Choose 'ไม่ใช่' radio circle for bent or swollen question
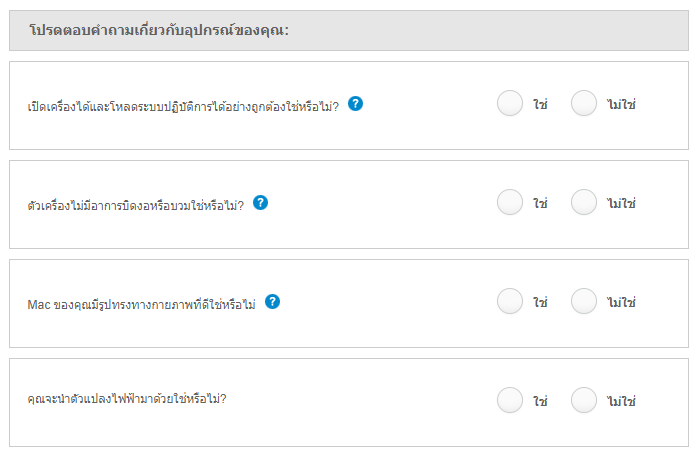The image size is (698, 458). pyautogui.click(x=584, y=202)
